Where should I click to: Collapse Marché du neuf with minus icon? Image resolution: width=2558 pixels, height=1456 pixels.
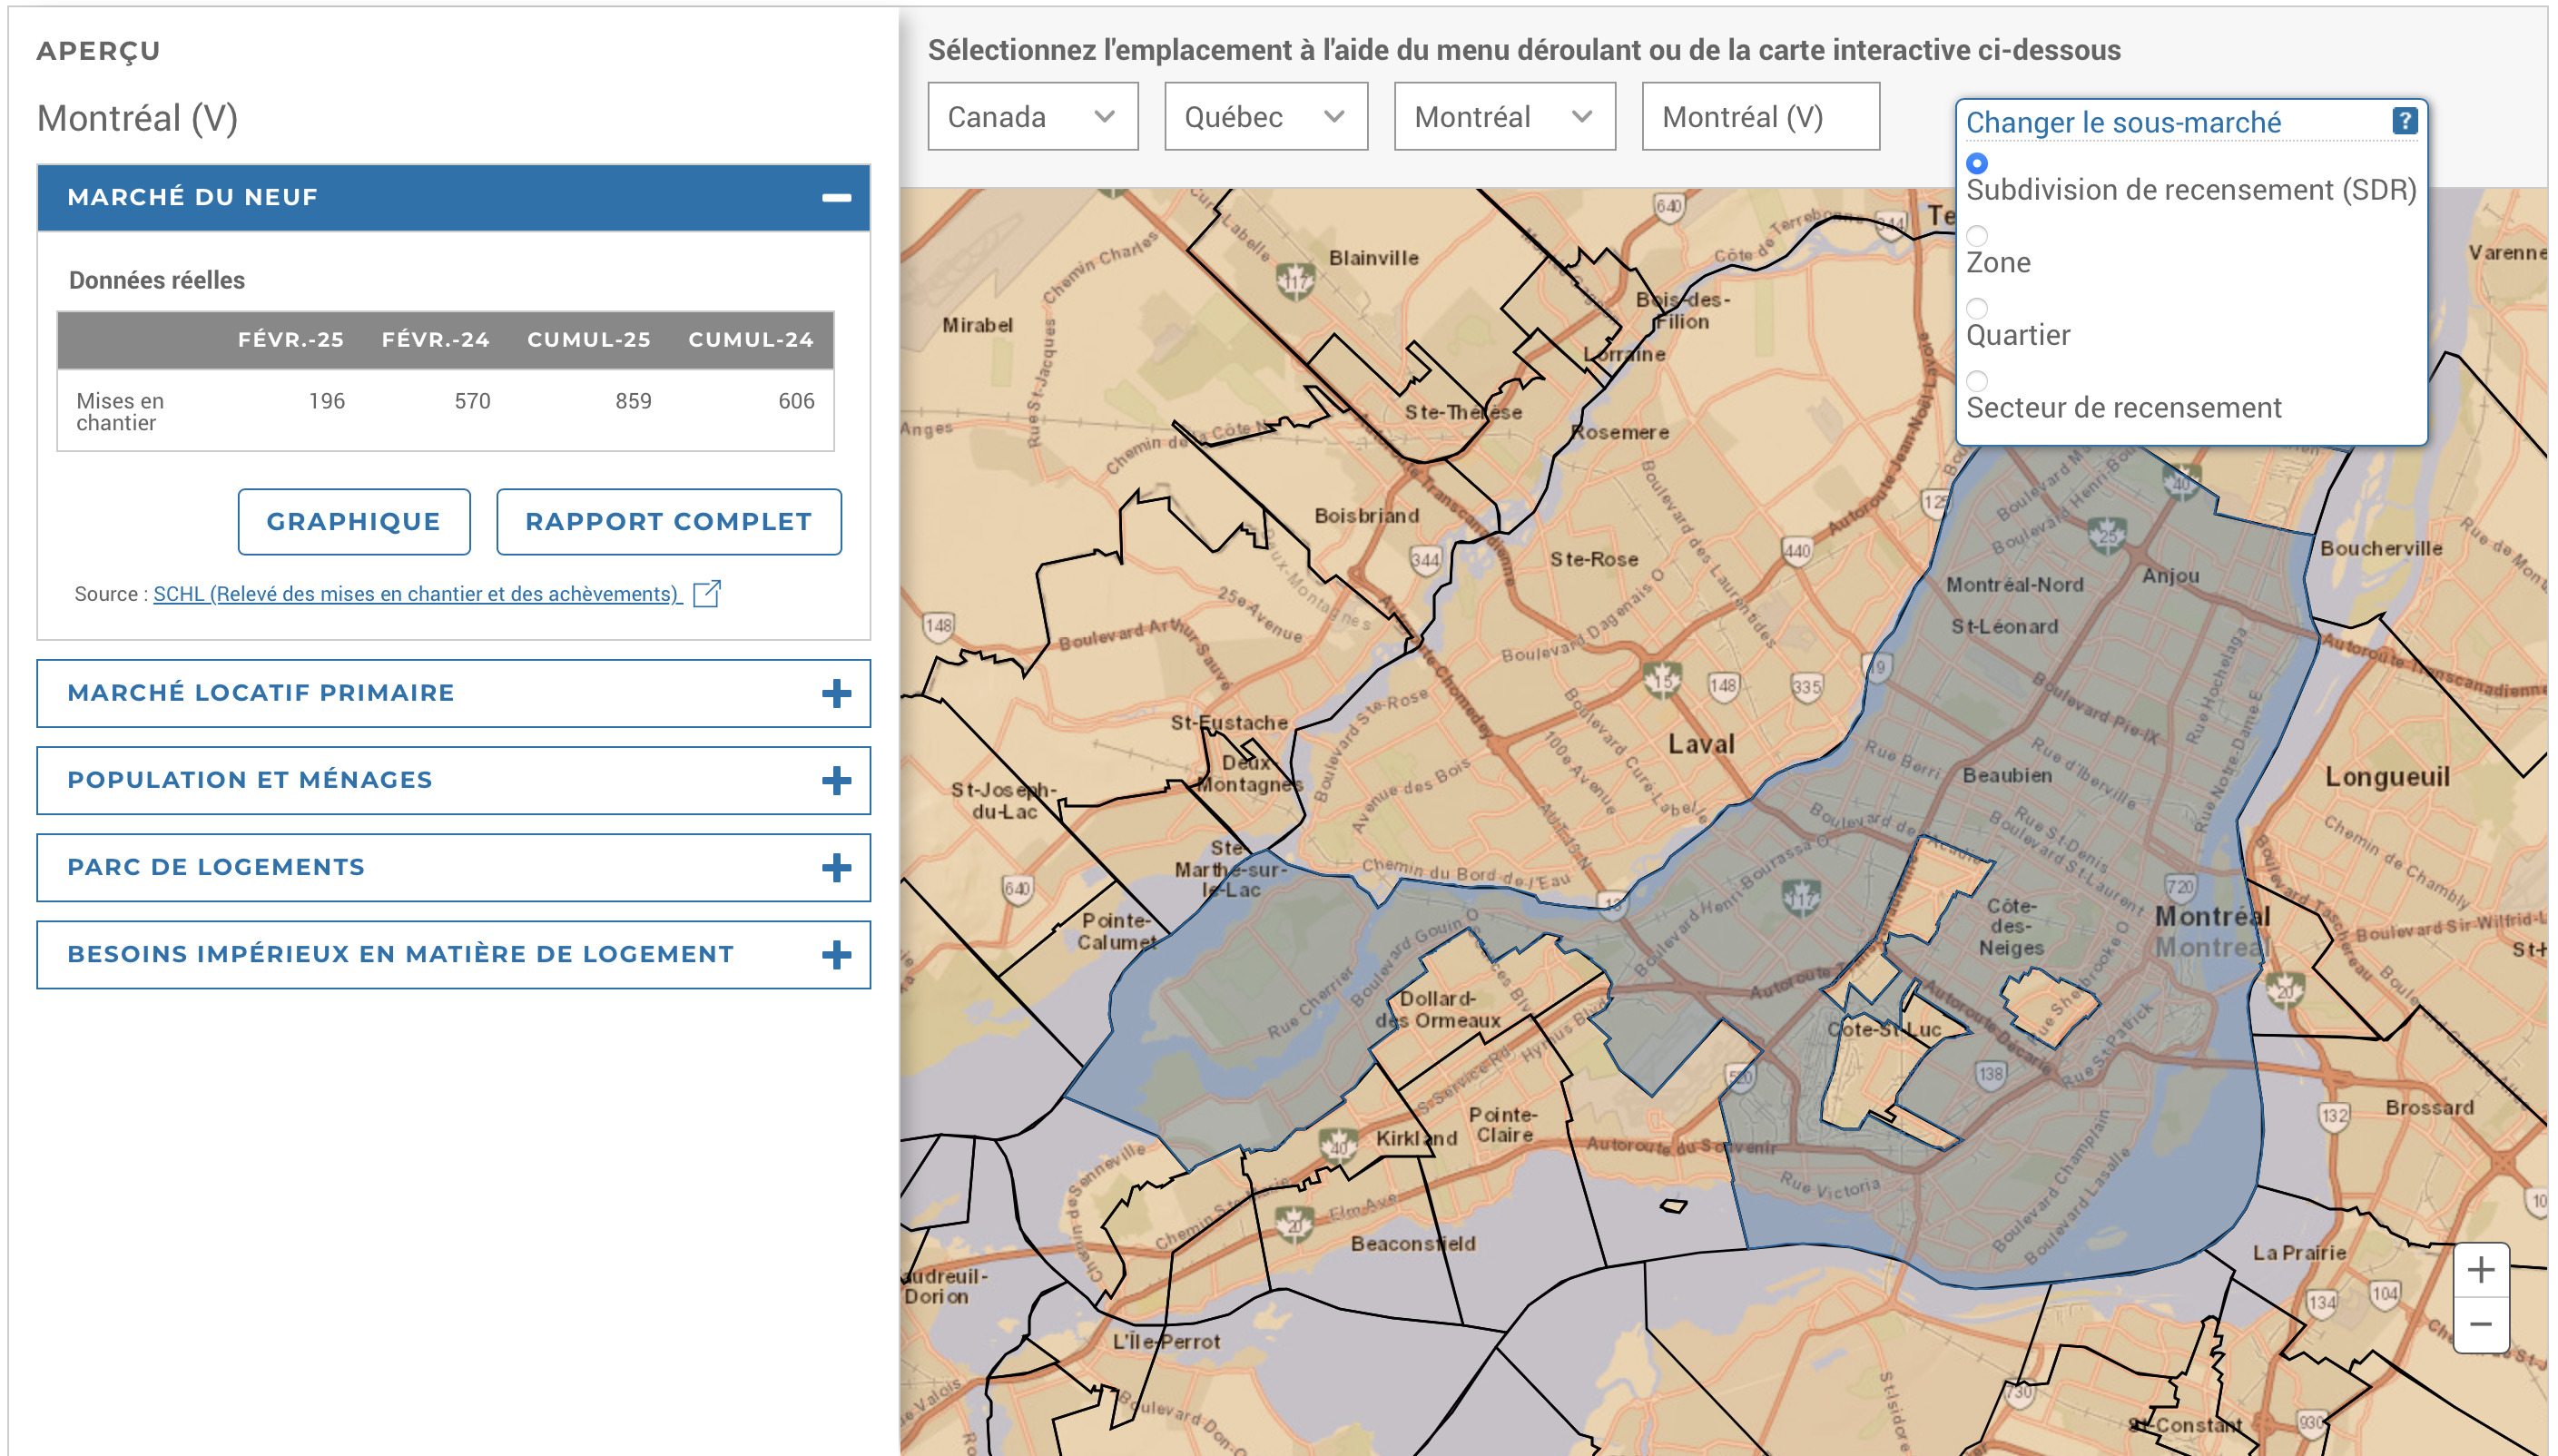tap(836, 198)
